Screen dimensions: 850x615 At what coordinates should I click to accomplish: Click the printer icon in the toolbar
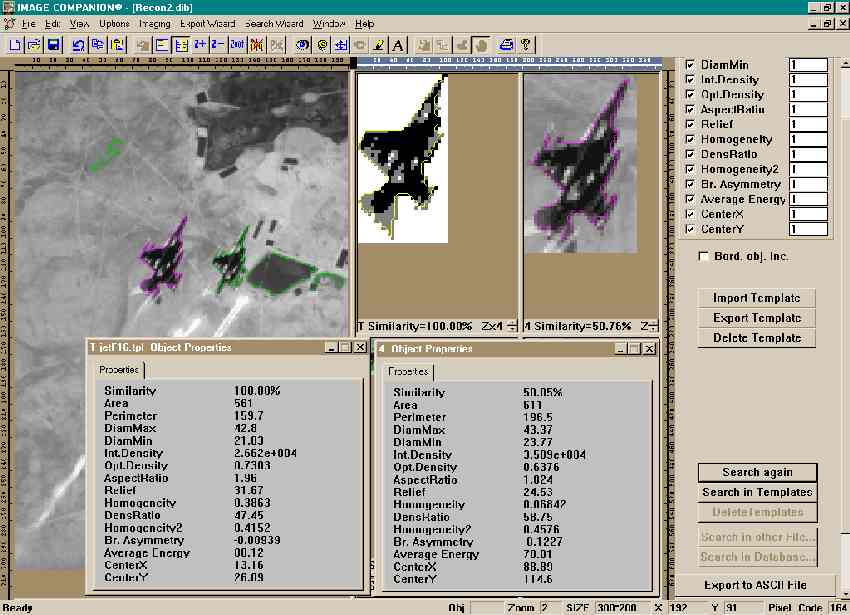click(506, 44)
